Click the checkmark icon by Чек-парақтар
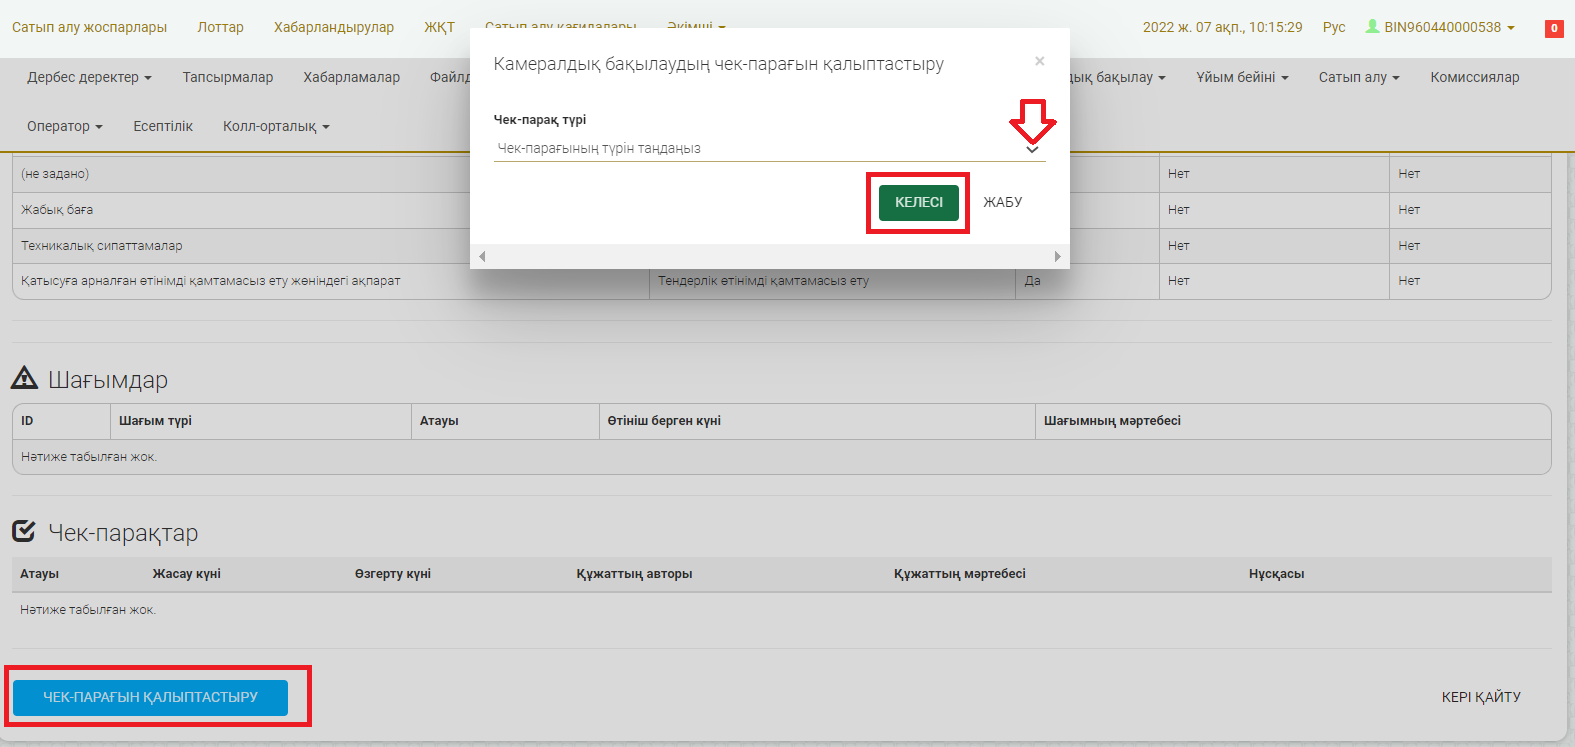The width and height of the screenshot is (1575, 747). pos(24,531)
